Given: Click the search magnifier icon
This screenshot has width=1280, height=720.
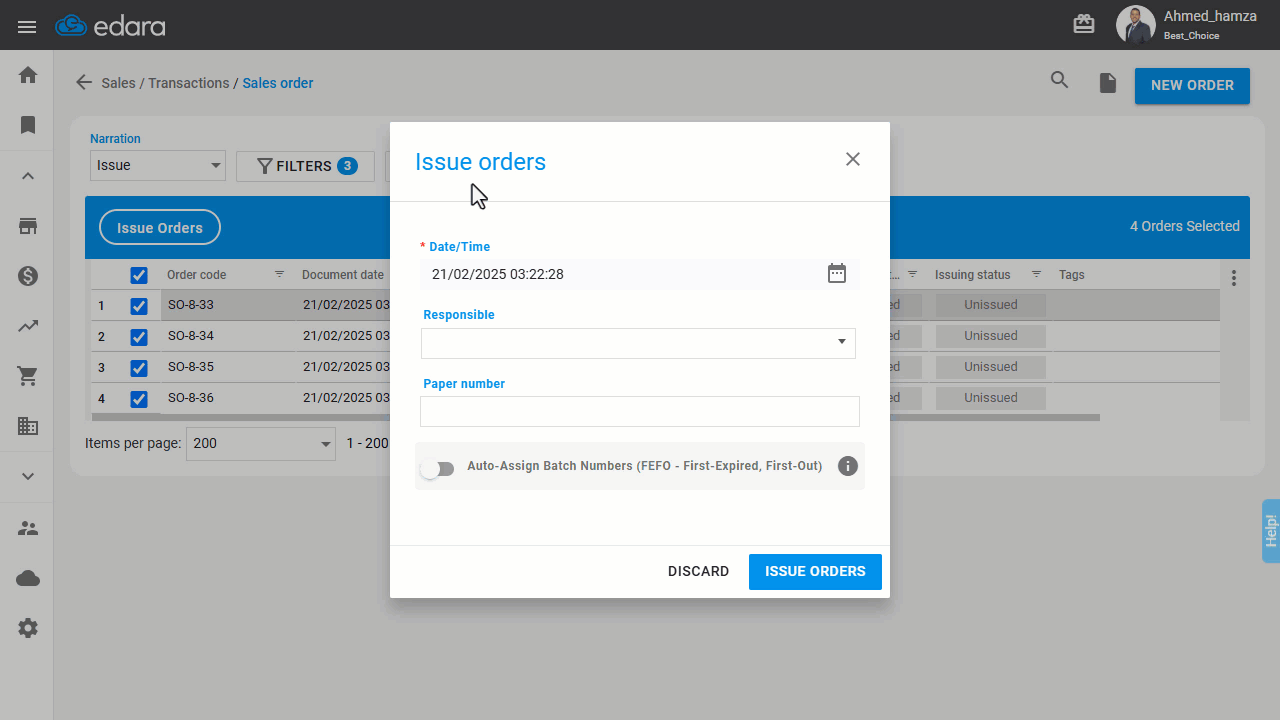Looking at the screenshot, I should [x=1059, y=81].
